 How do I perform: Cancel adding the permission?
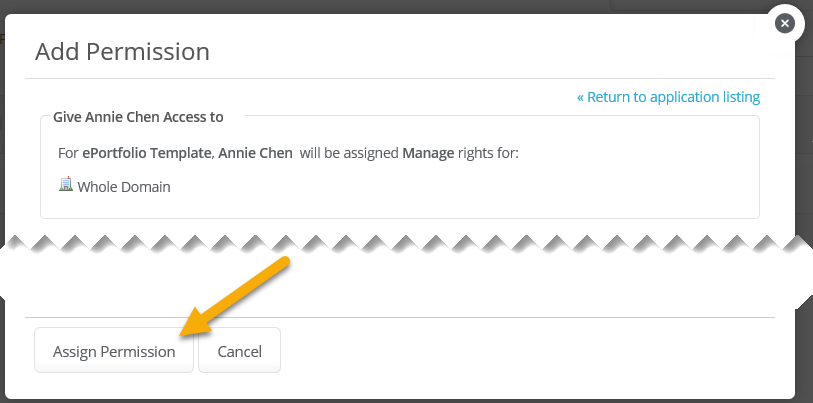(239, 351)
